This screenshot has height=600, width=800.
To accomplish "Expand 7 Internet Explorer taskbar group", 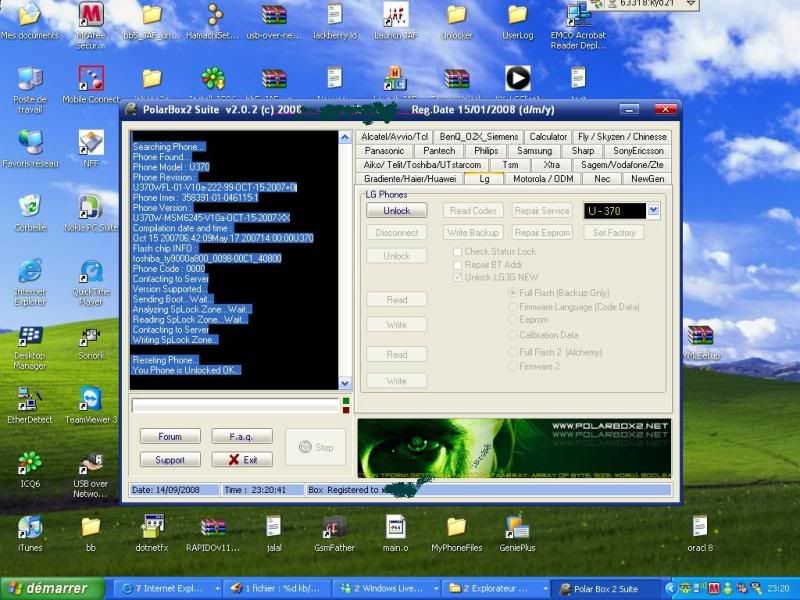I will coord(168,589).
